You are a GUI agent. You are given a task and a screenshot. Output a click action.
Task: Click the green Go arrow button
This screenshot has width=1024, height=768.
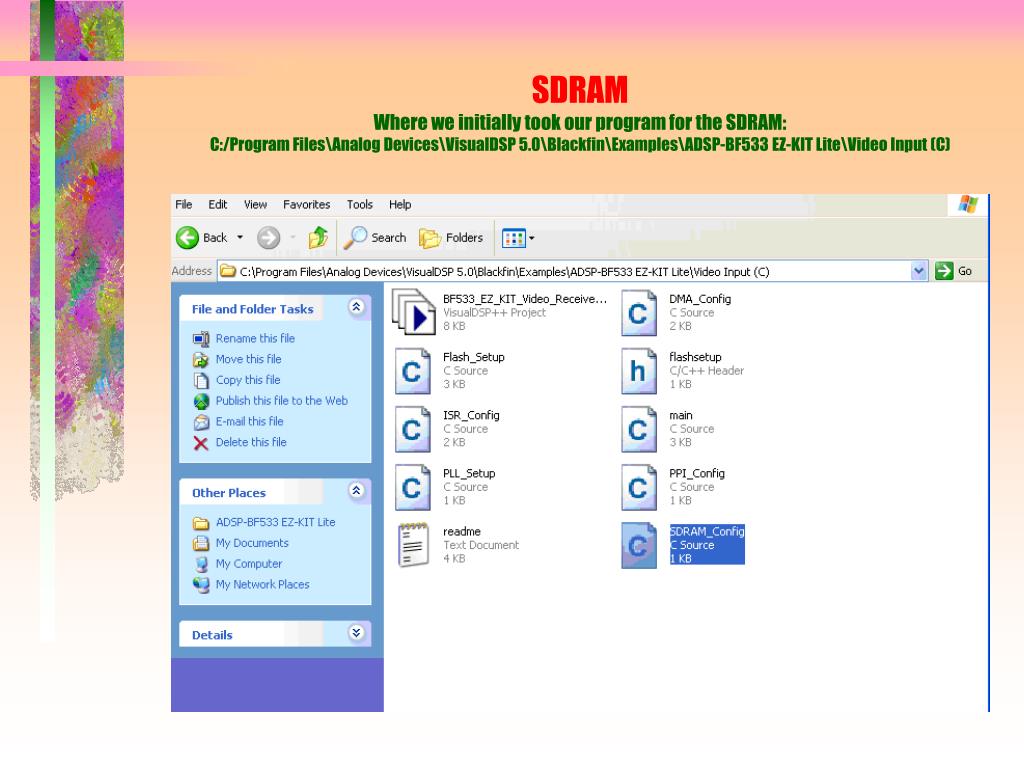click(944, 271)
